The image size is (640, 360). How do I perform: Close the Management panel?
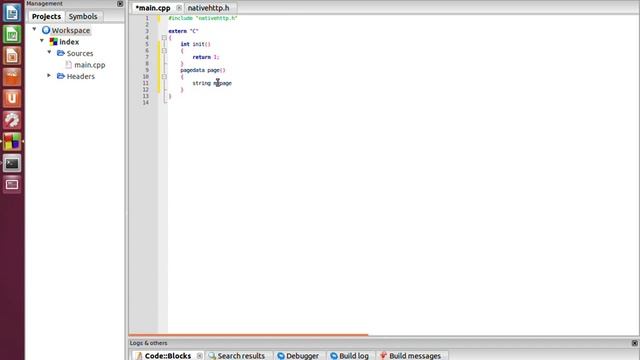click(x=120, y=4)
